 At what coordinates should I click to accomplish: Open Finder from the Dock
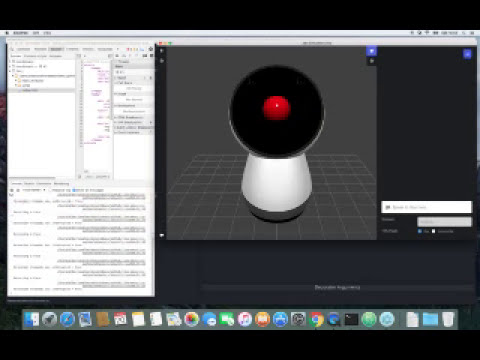31,319
